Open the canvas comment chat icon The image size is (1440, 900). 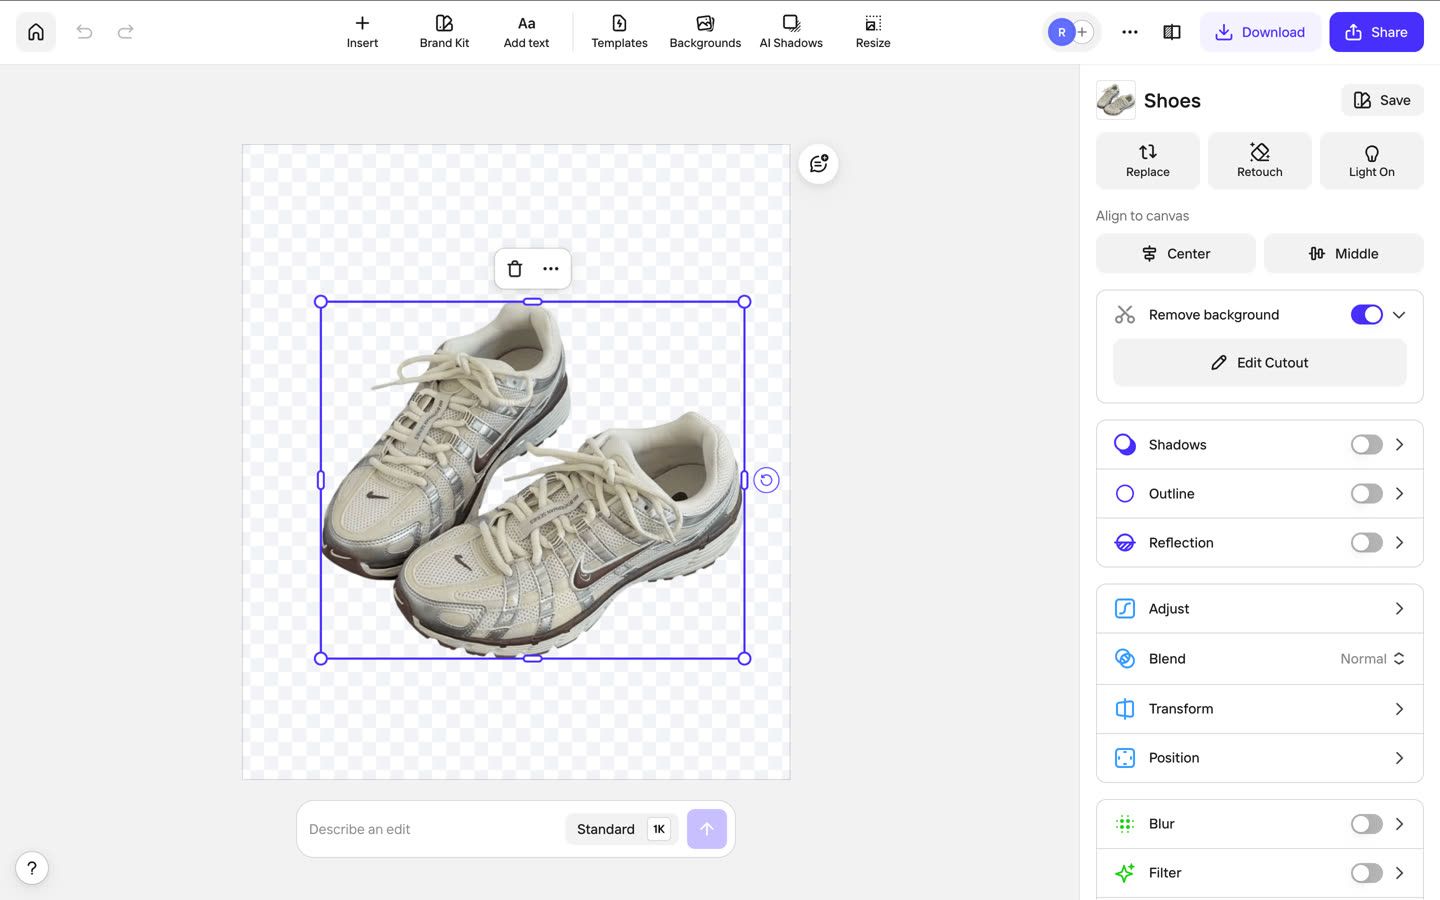click(819, 164)
